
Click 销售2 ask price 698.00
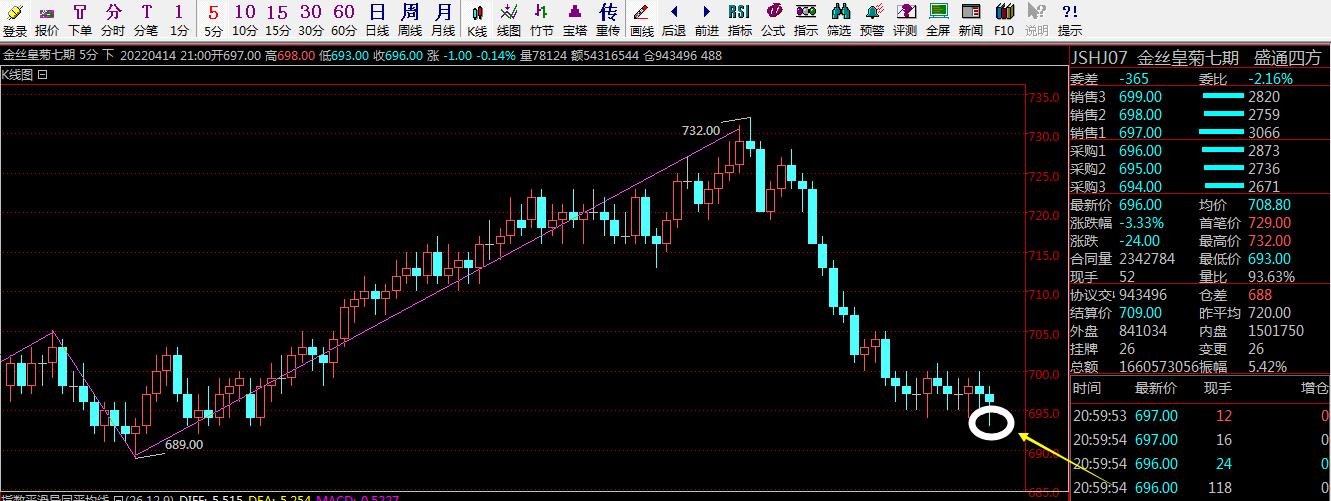[1142, 115]
